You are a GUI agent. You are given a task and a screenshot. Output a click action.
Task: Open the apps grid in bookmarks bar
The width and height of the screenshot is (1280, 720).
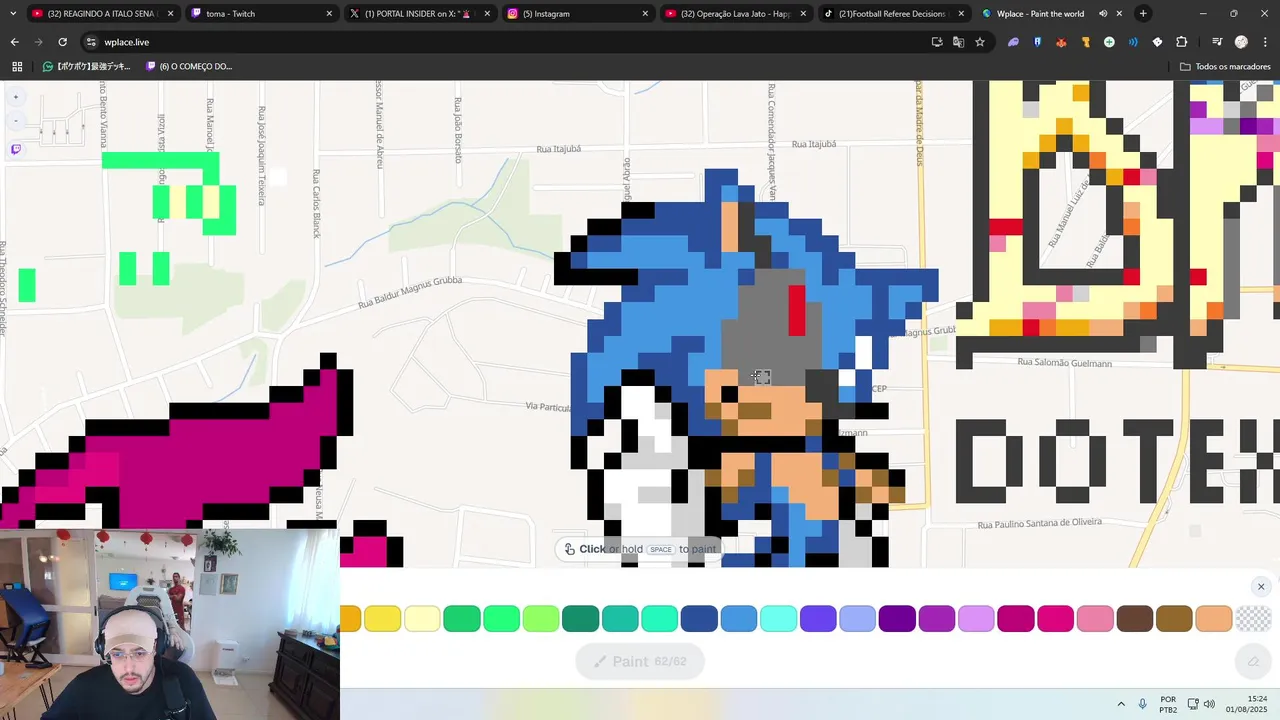[x=17, y=66]
